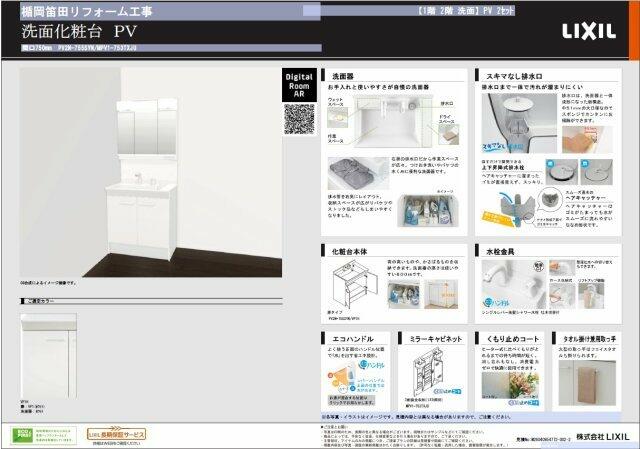Click the 楯岡笛田リフォーム工事 project name
The height and width of the screenshot is (449, 640).
click(87, 11)
